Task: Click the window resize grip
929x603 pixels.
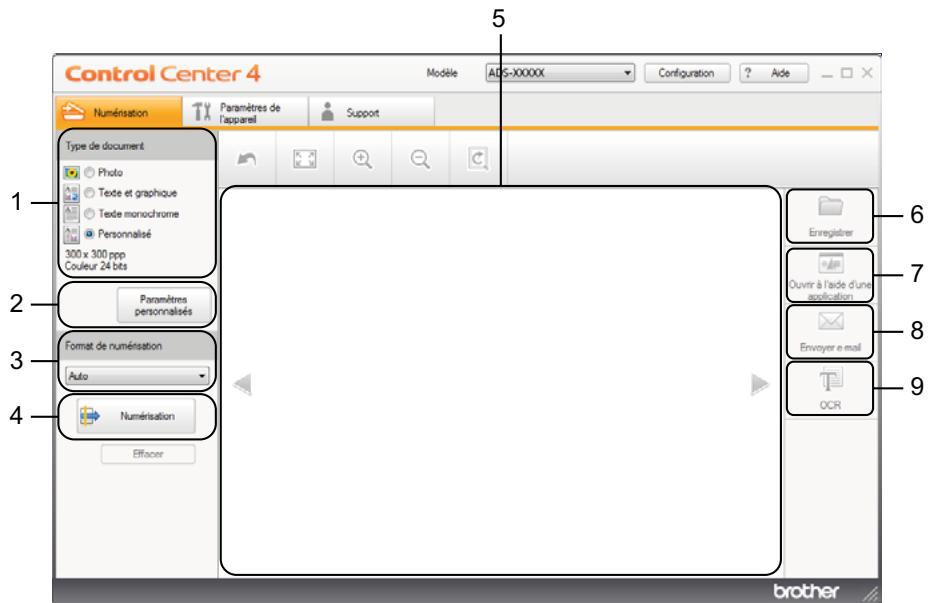Action: [x=871, y=594]
